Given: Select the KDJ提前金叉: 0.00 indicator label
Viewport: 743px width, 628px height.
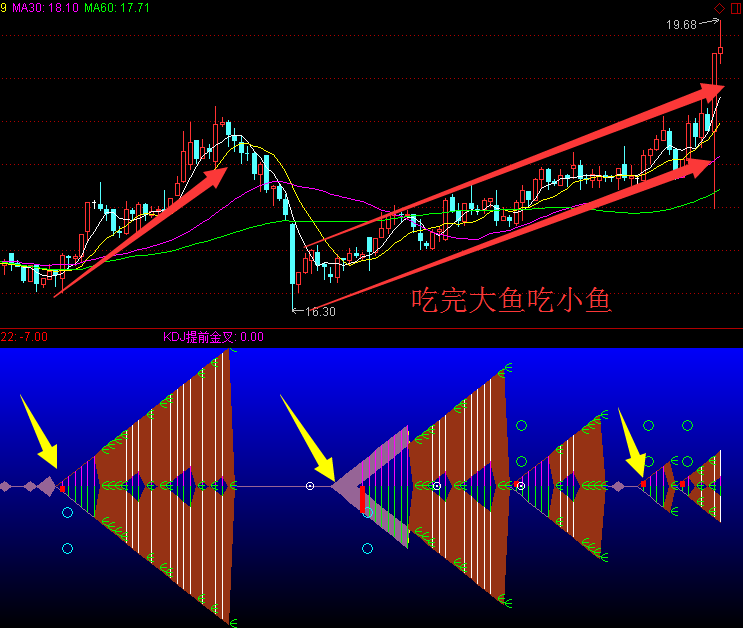Looking at the screenshot, I should (213, 337).
